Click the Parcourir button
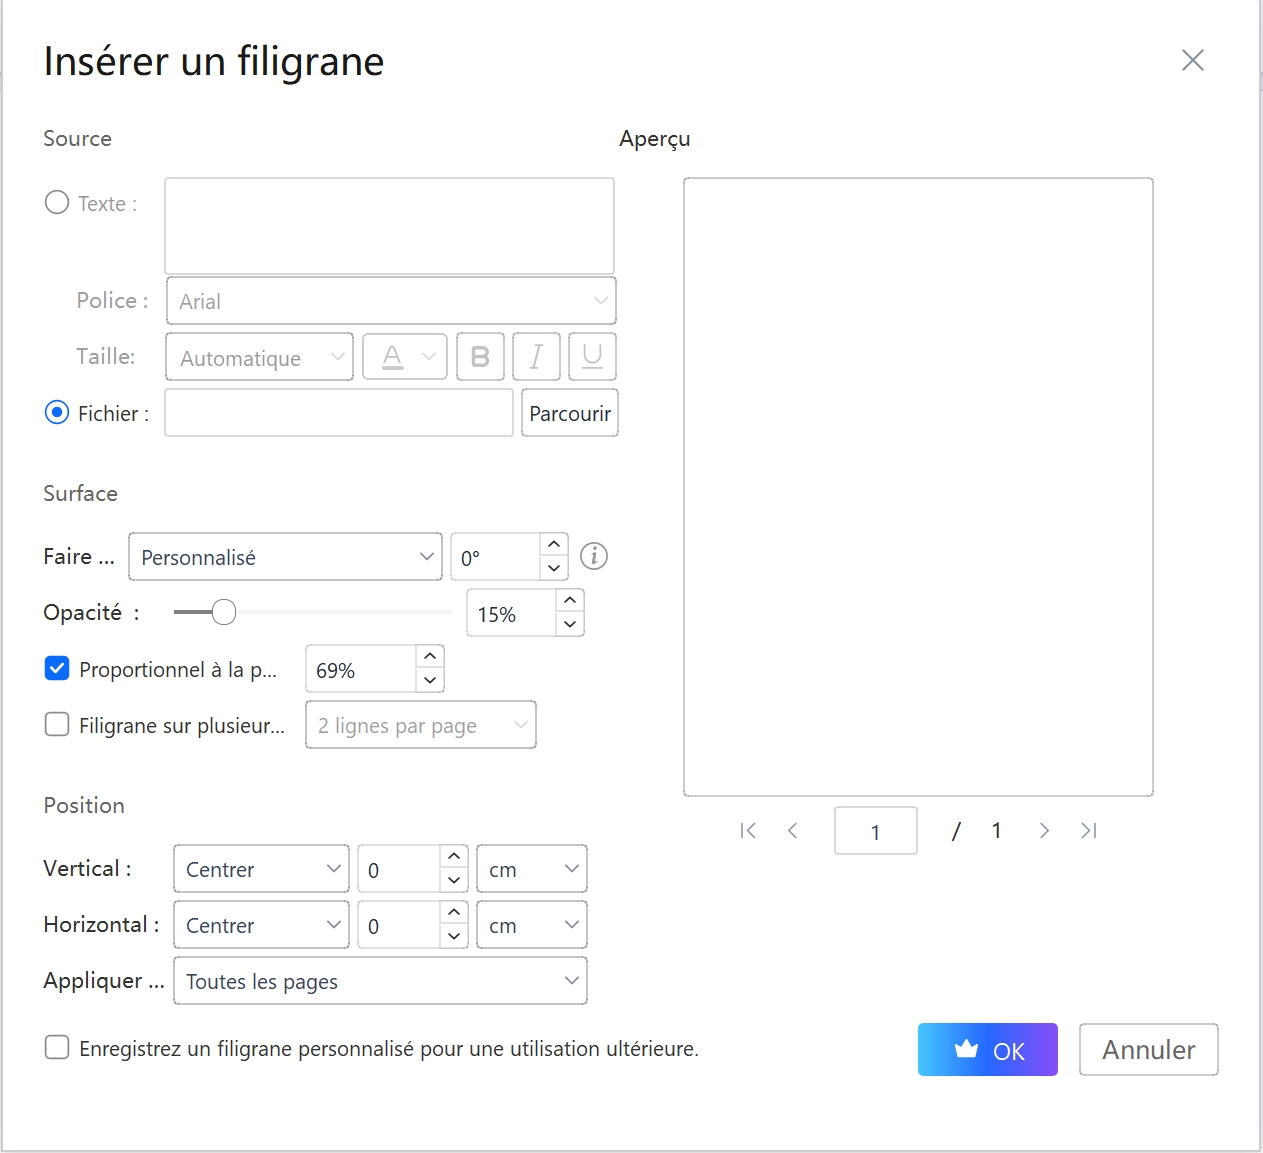The image size is (1263, 1153). pyautogui.click(x=569, y=412)
